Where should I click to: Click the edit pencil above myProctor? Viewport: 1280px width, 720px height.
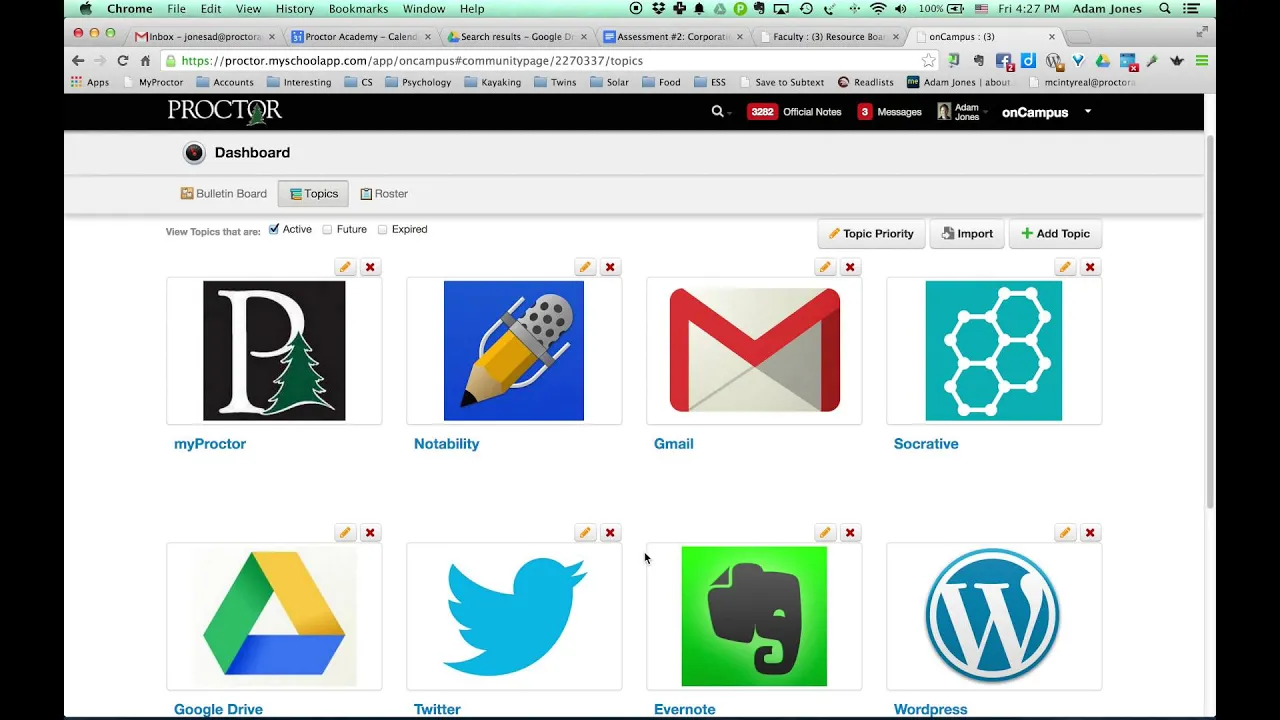pos(345,267)
